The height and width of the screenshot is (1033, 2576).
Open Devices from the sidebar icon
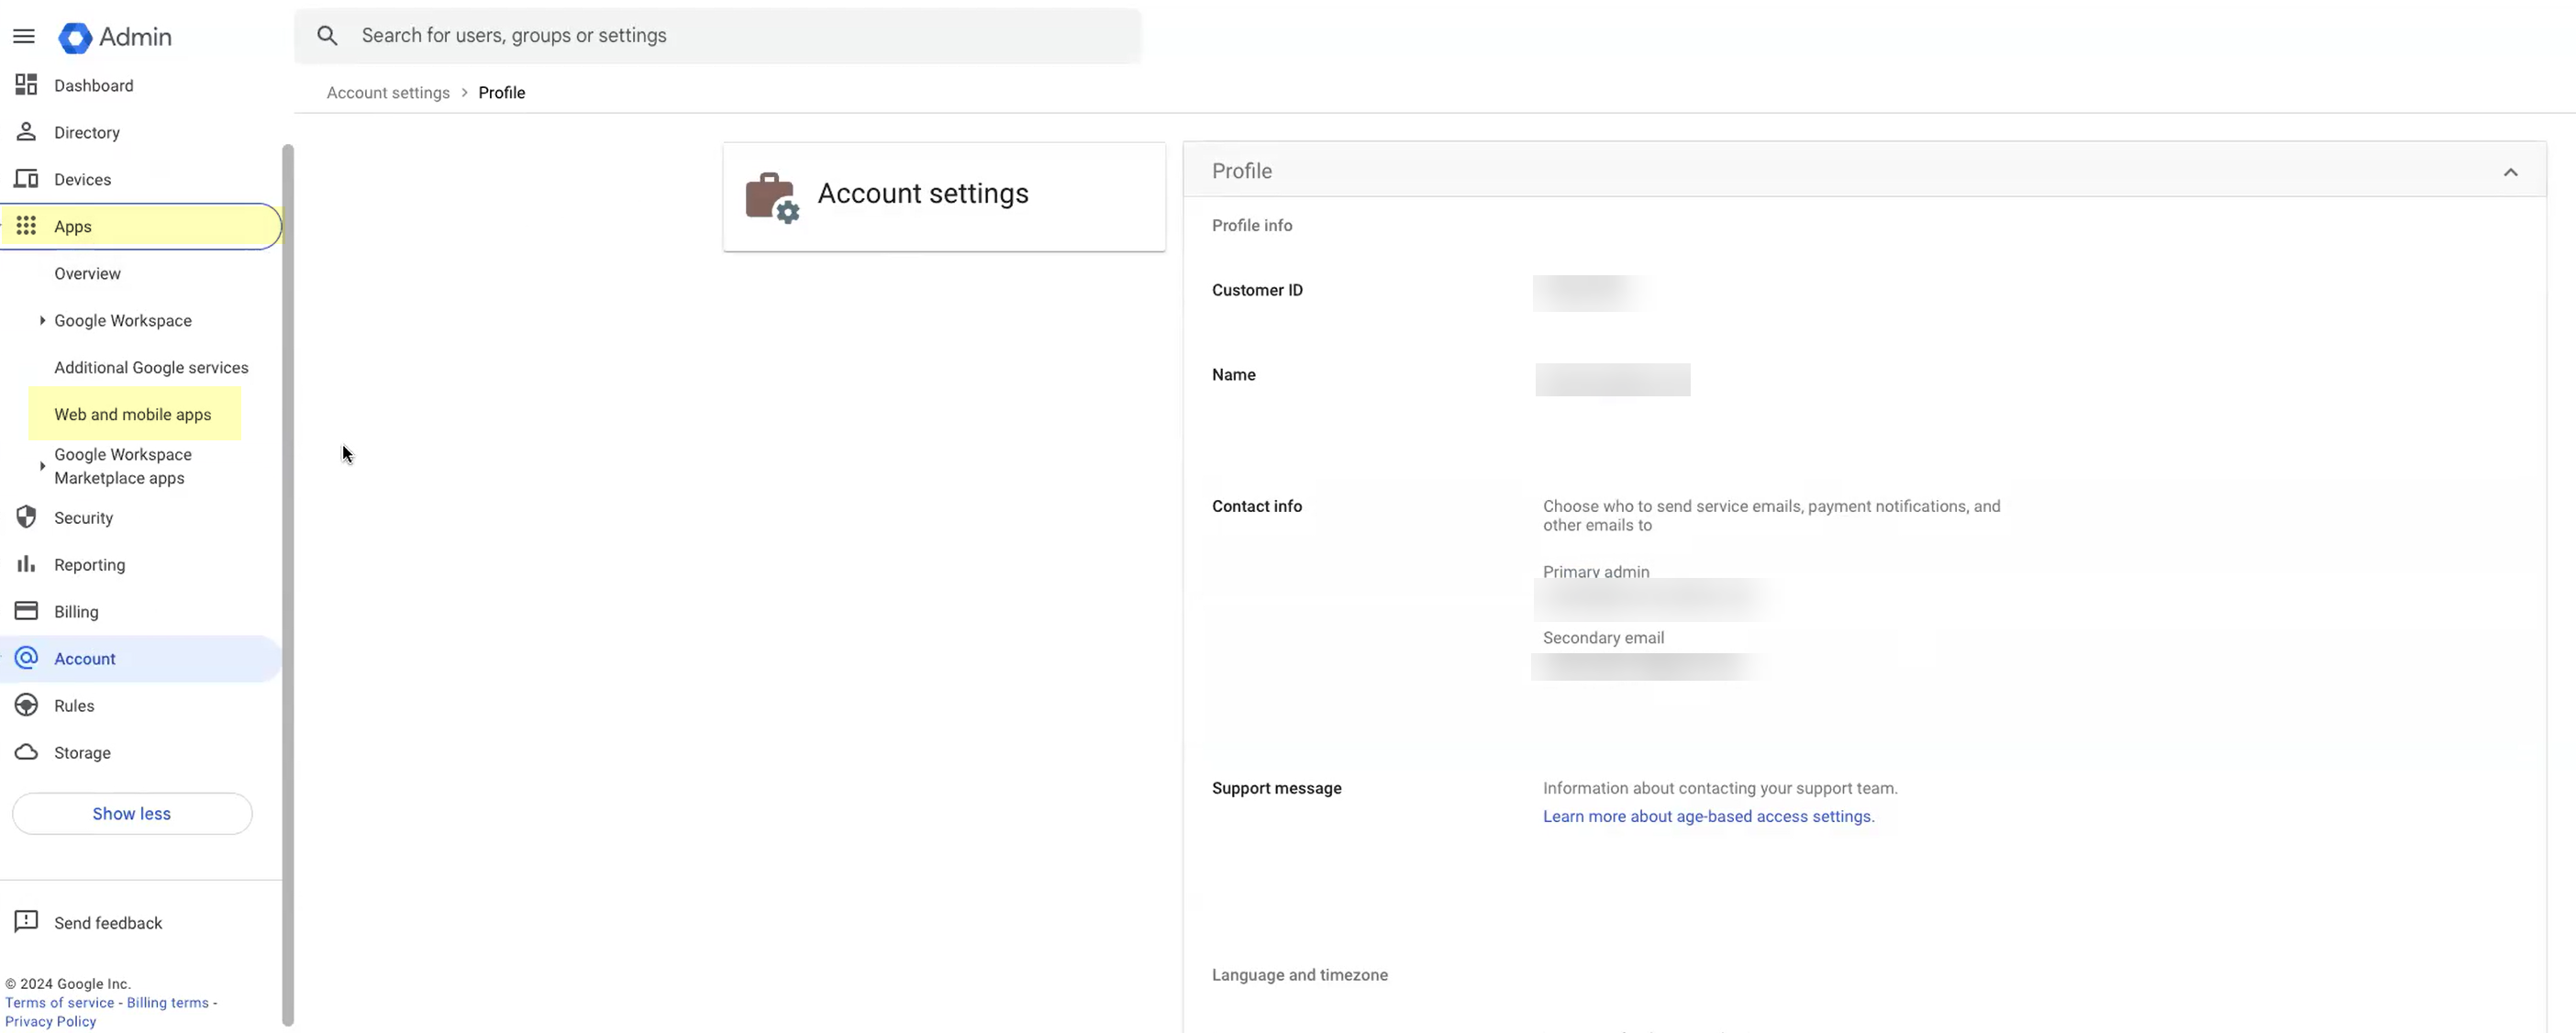26,178
